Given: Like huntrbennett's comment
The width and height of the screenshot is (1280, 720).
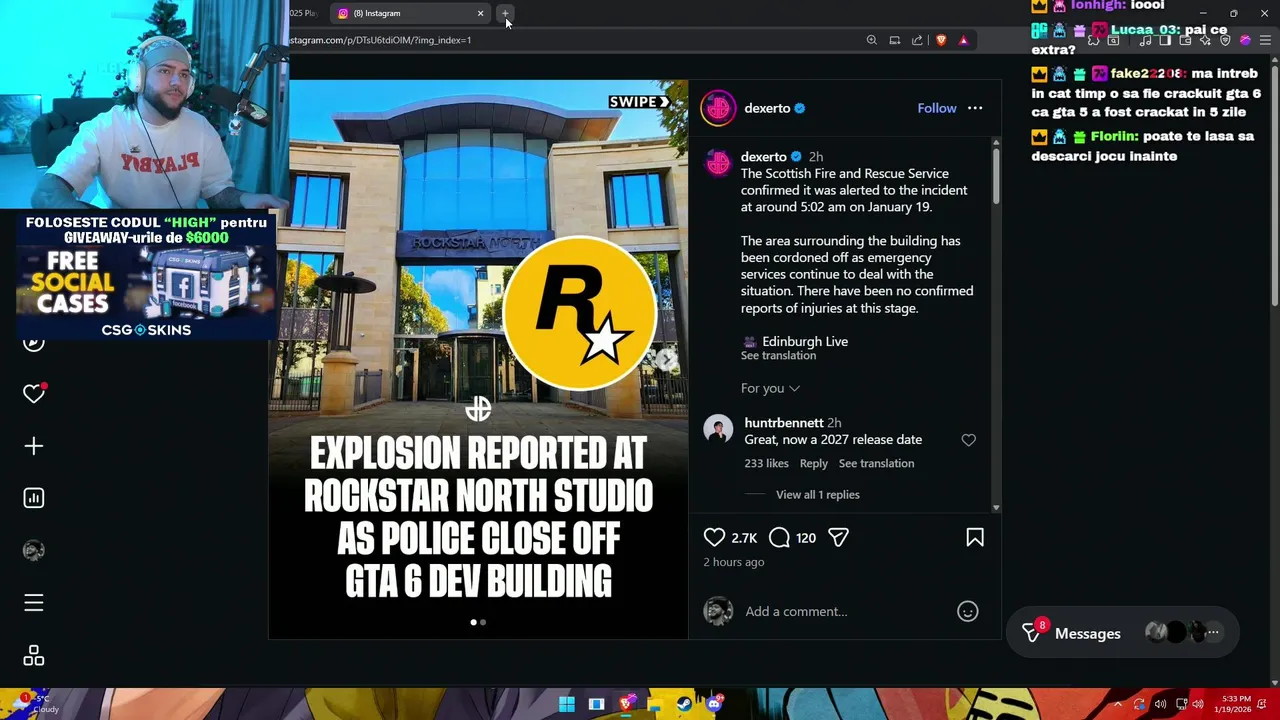Looking at the screenshot, I should click(x=968, y=440).
